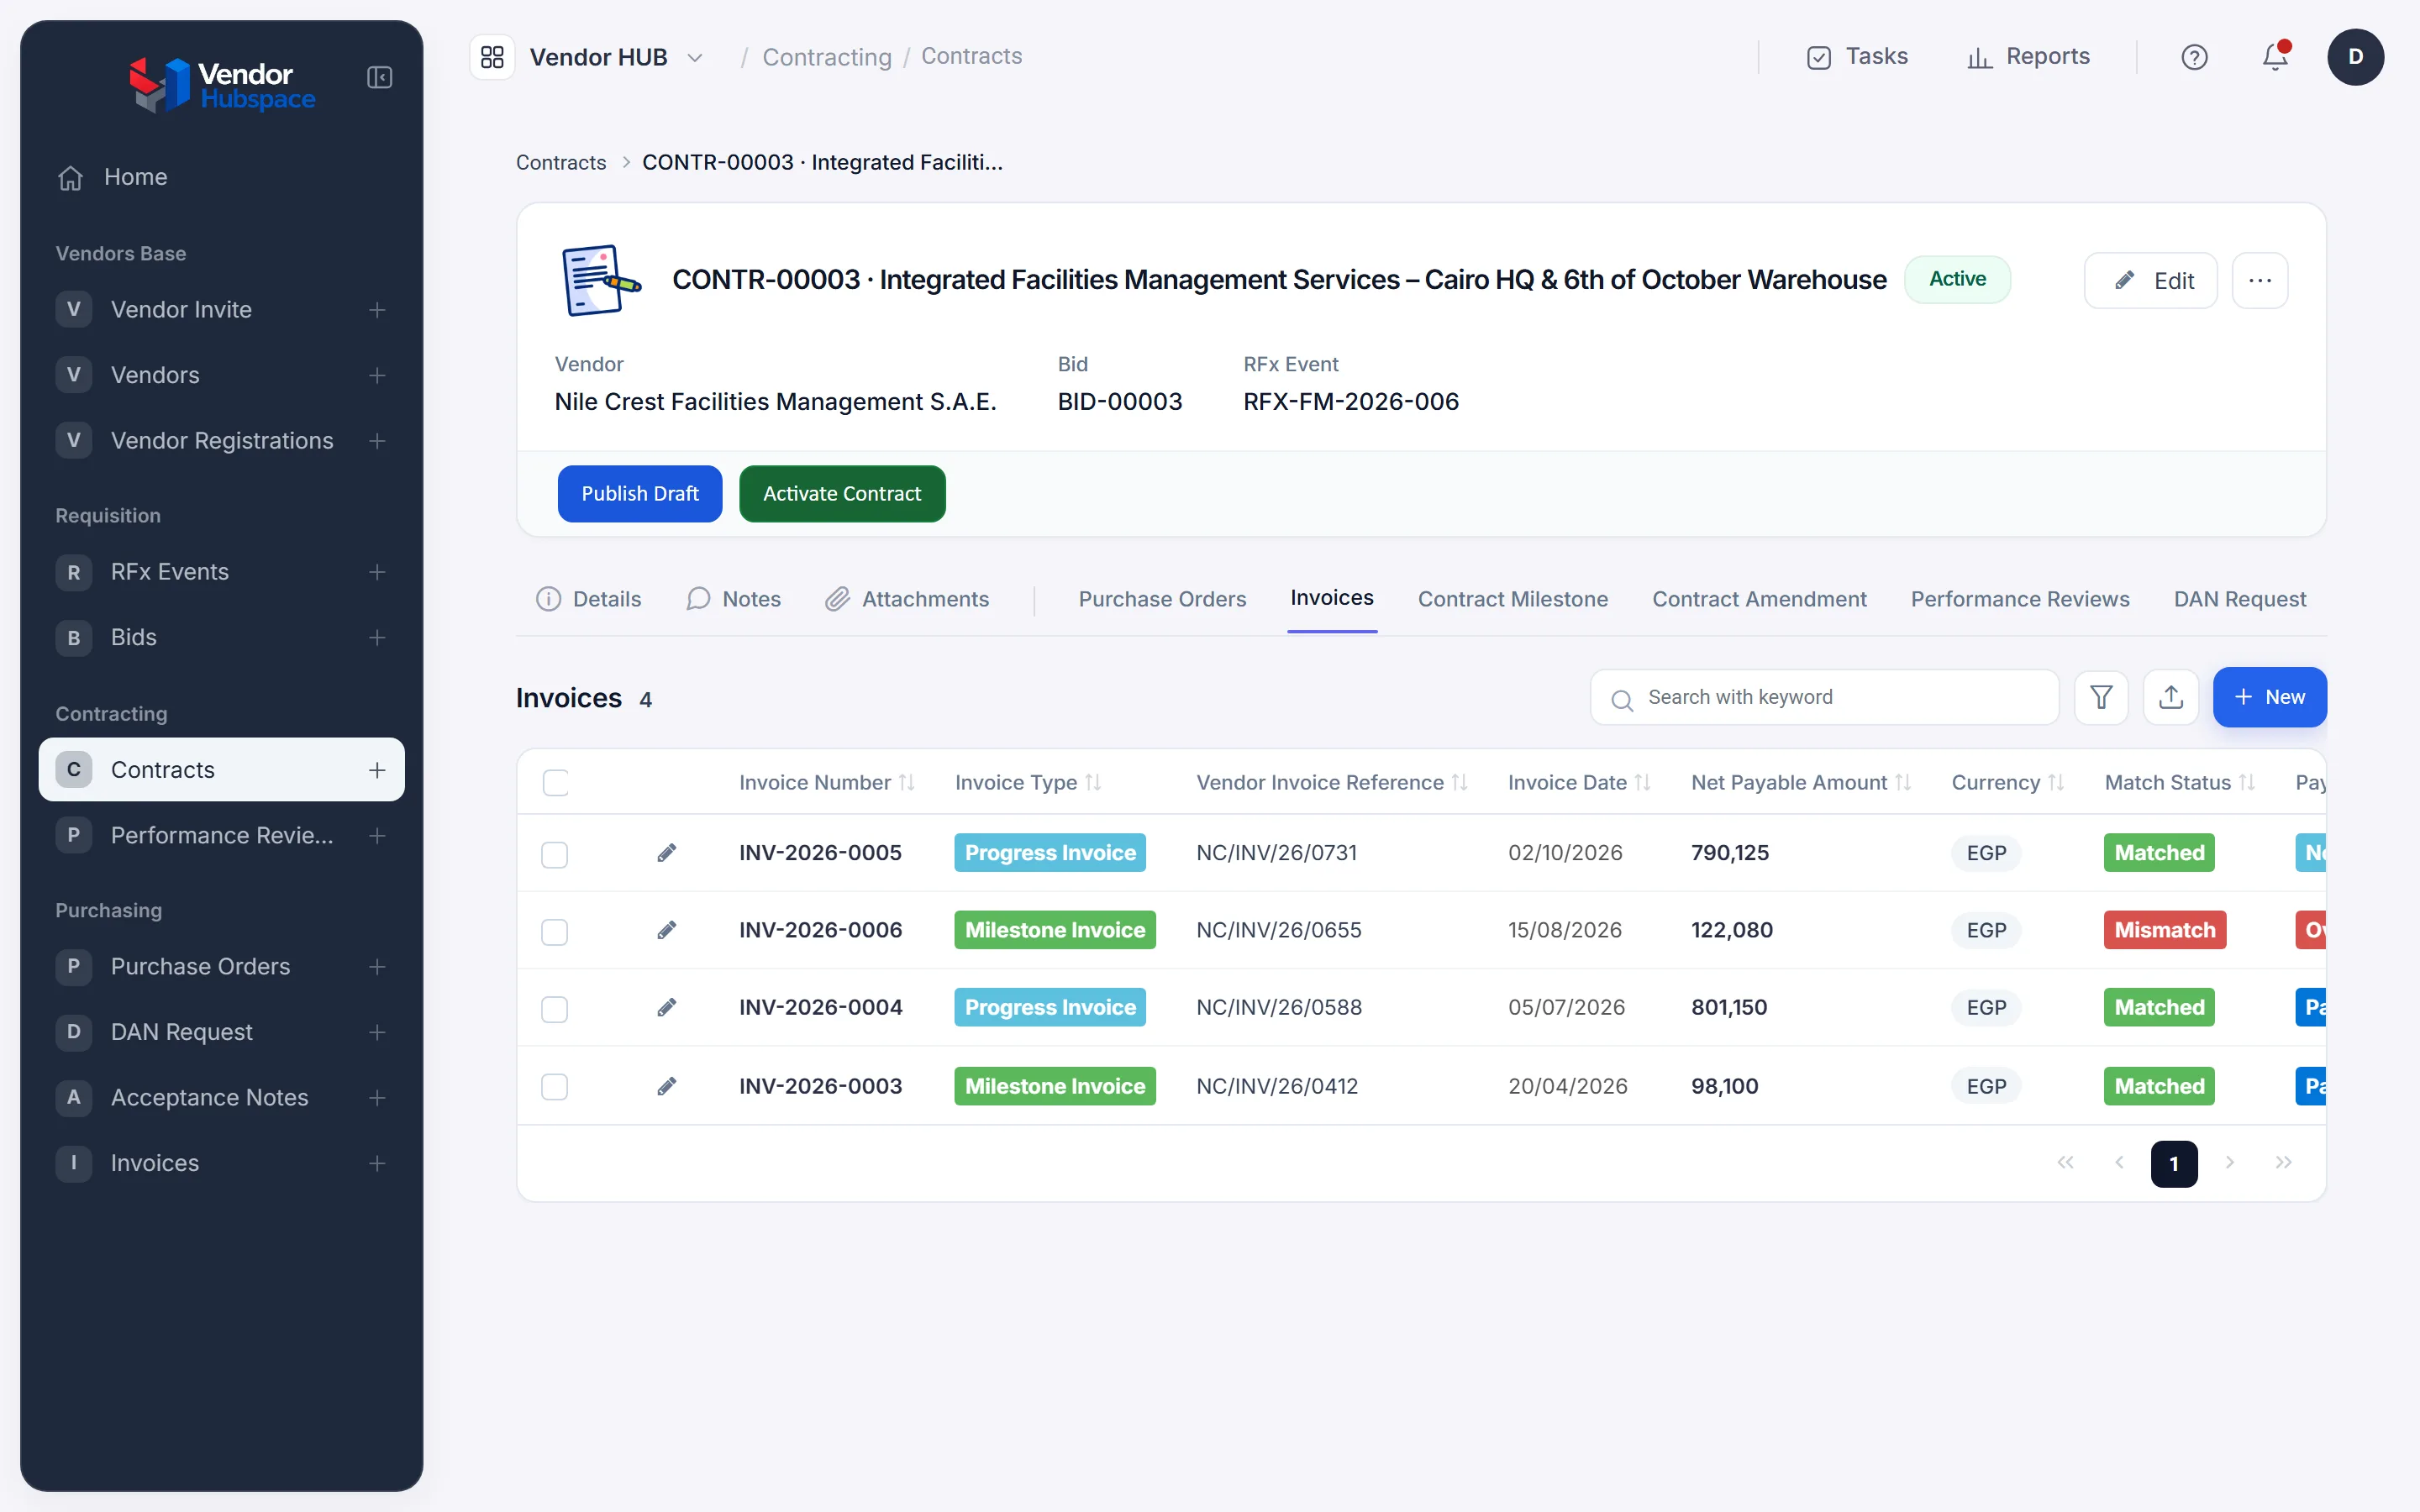
Task: Sort by Vendor Invoice Reference column
Action: [1459, 783]
